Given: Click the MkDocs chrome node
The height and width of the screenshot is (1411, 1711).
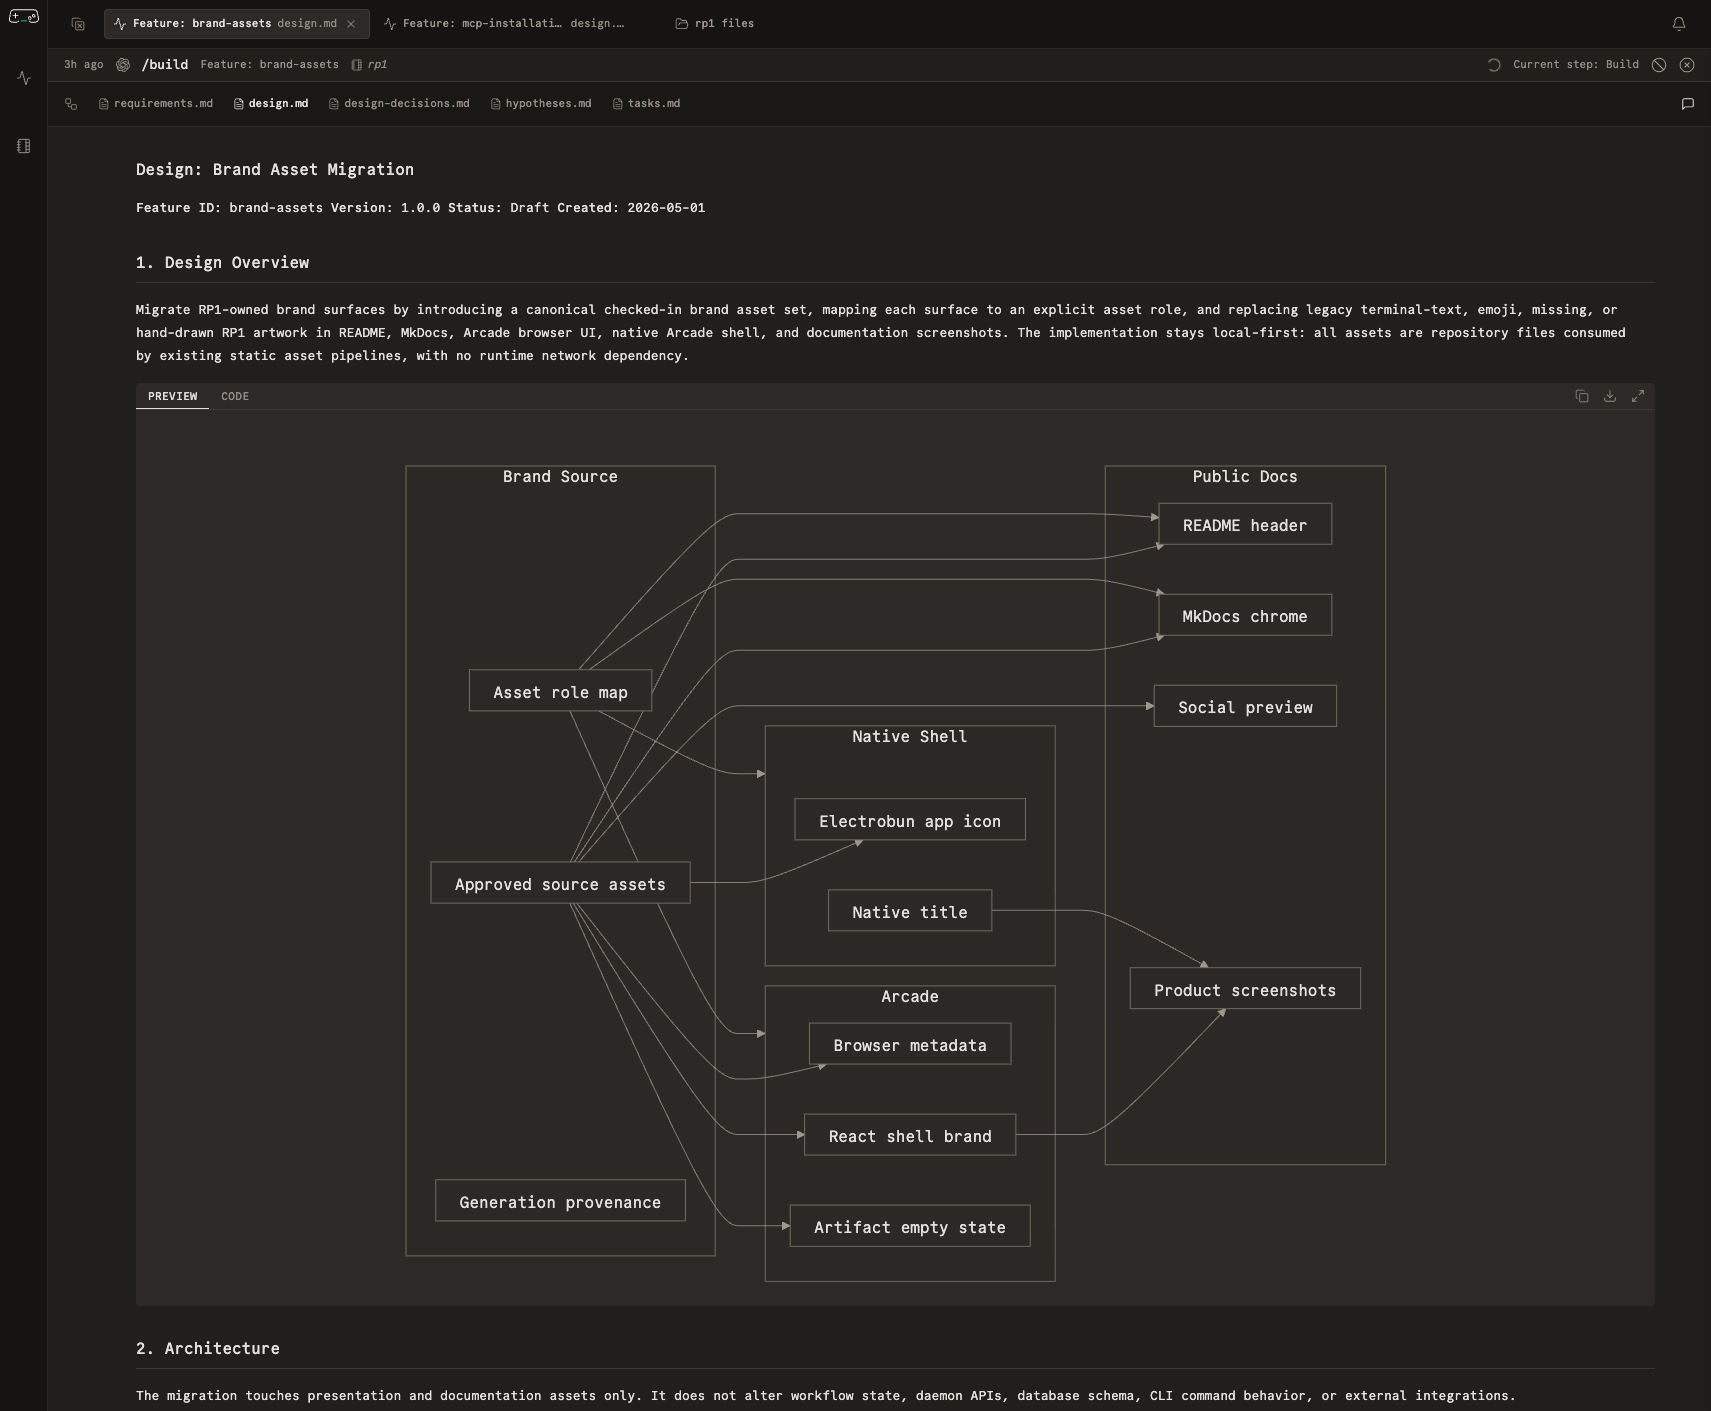Looking at the screenshot, I should [1245, 616].
